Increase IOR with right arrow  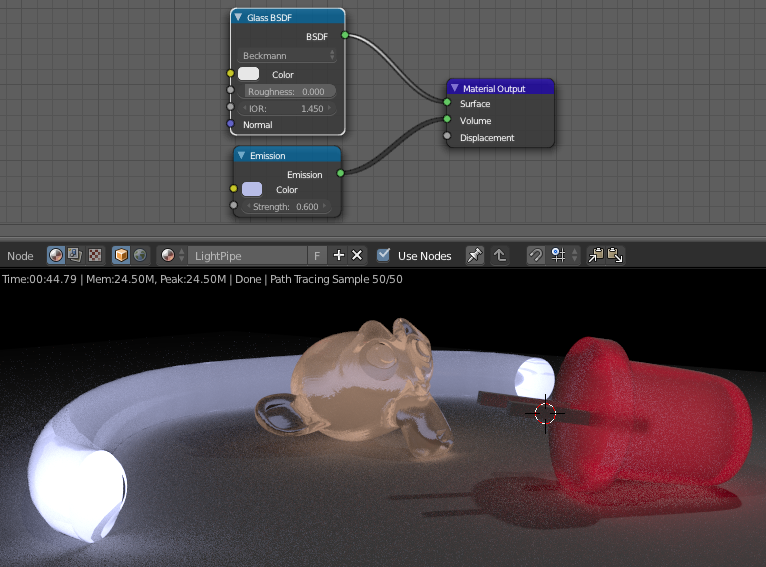coord(330,108)
